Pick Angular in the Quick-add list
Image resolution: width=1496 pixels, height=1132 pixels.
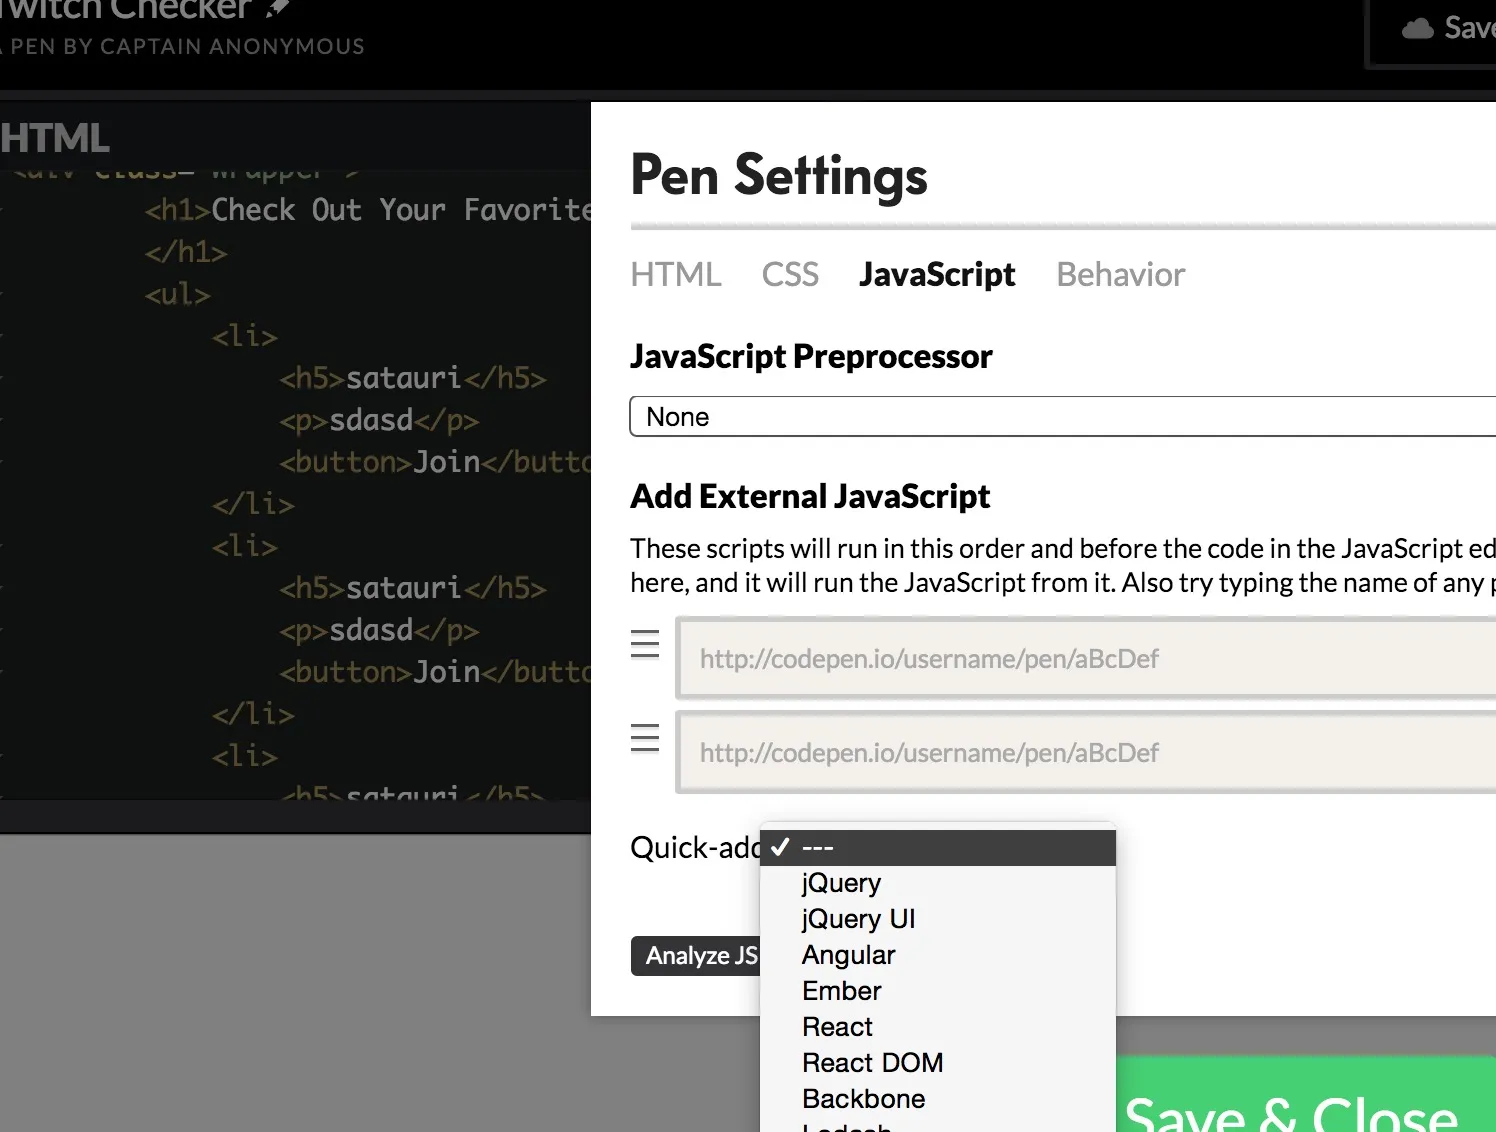938,955
